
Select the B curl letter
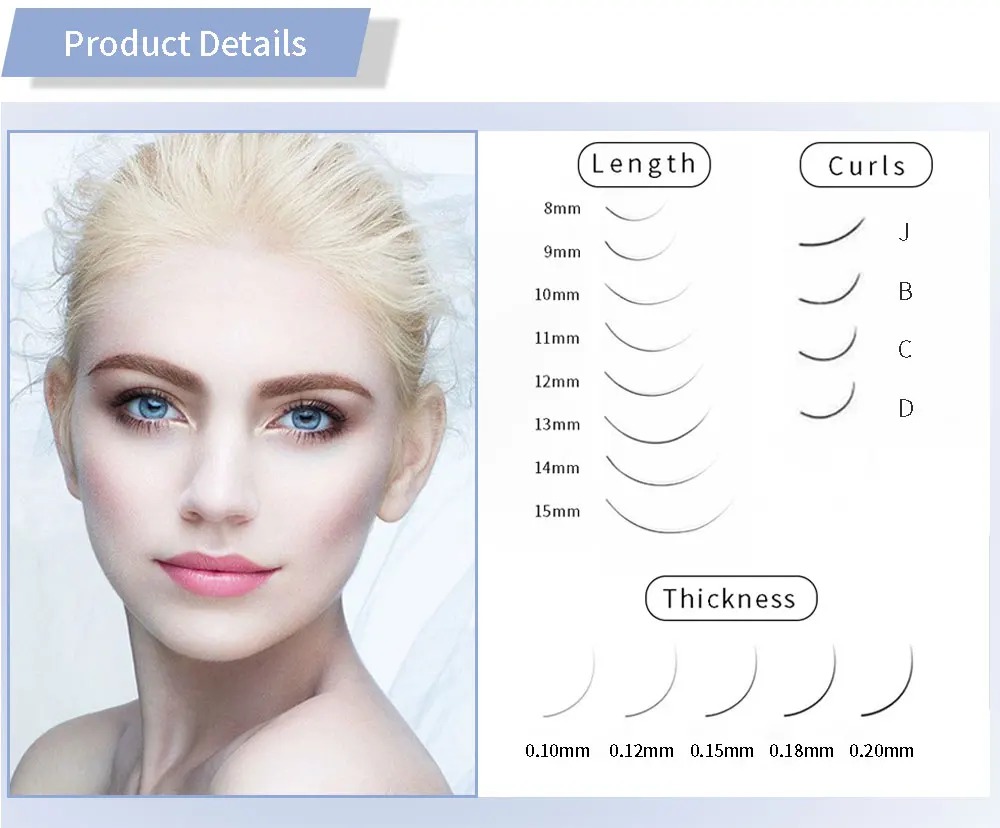point(905,292)
